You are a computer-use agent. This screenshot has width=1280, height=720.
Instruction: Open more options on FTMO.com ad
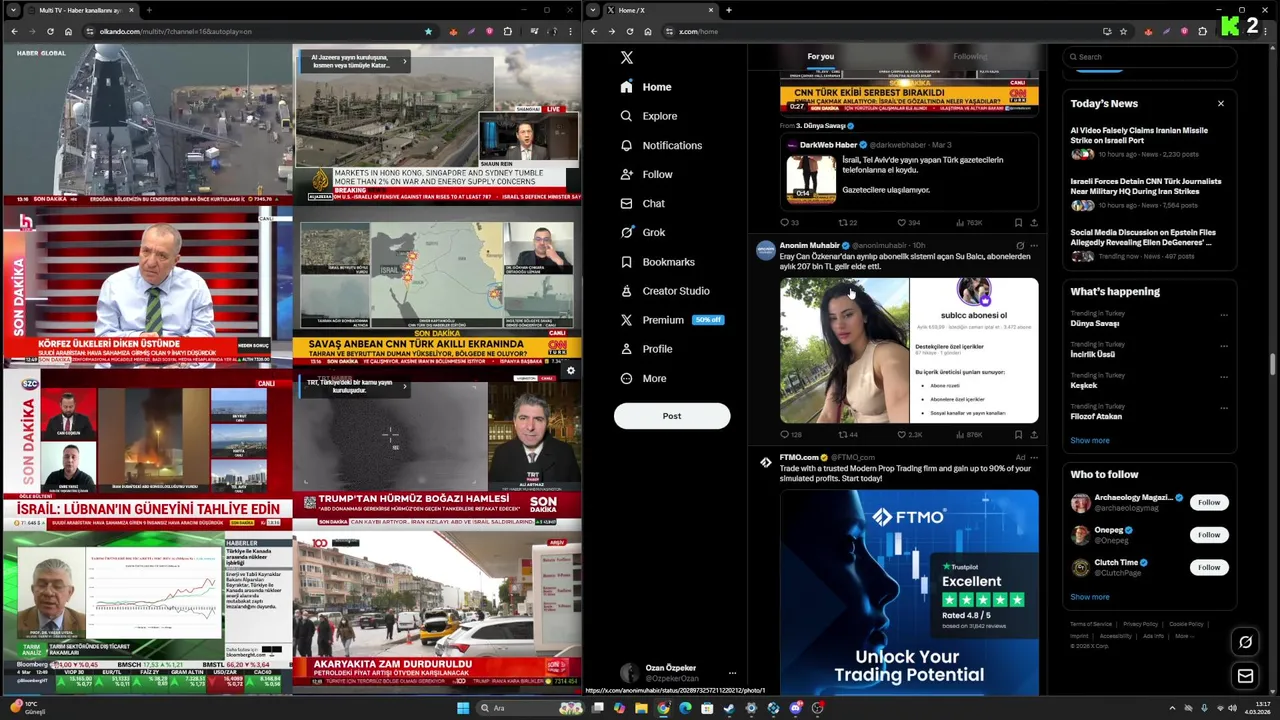1034,458
